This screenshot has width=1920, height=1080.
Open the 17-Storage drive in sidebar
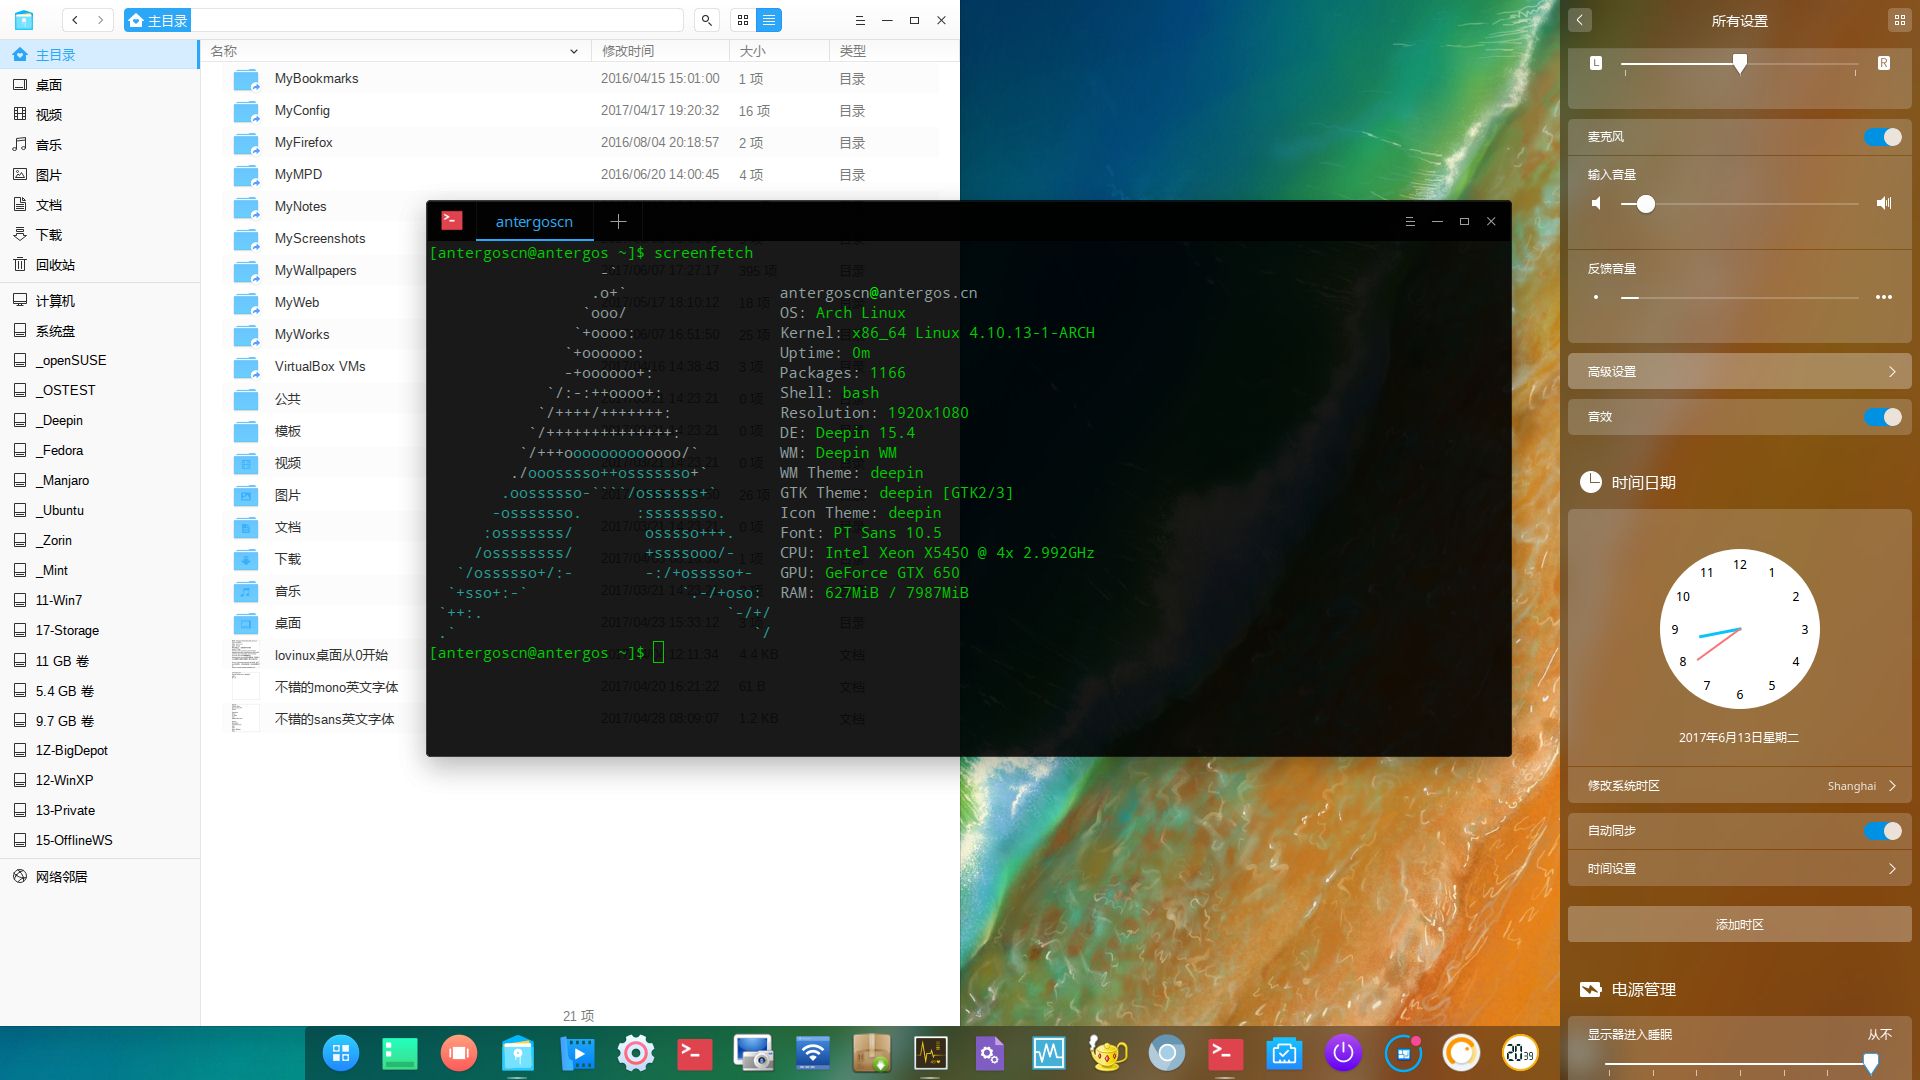pos(100,631)
